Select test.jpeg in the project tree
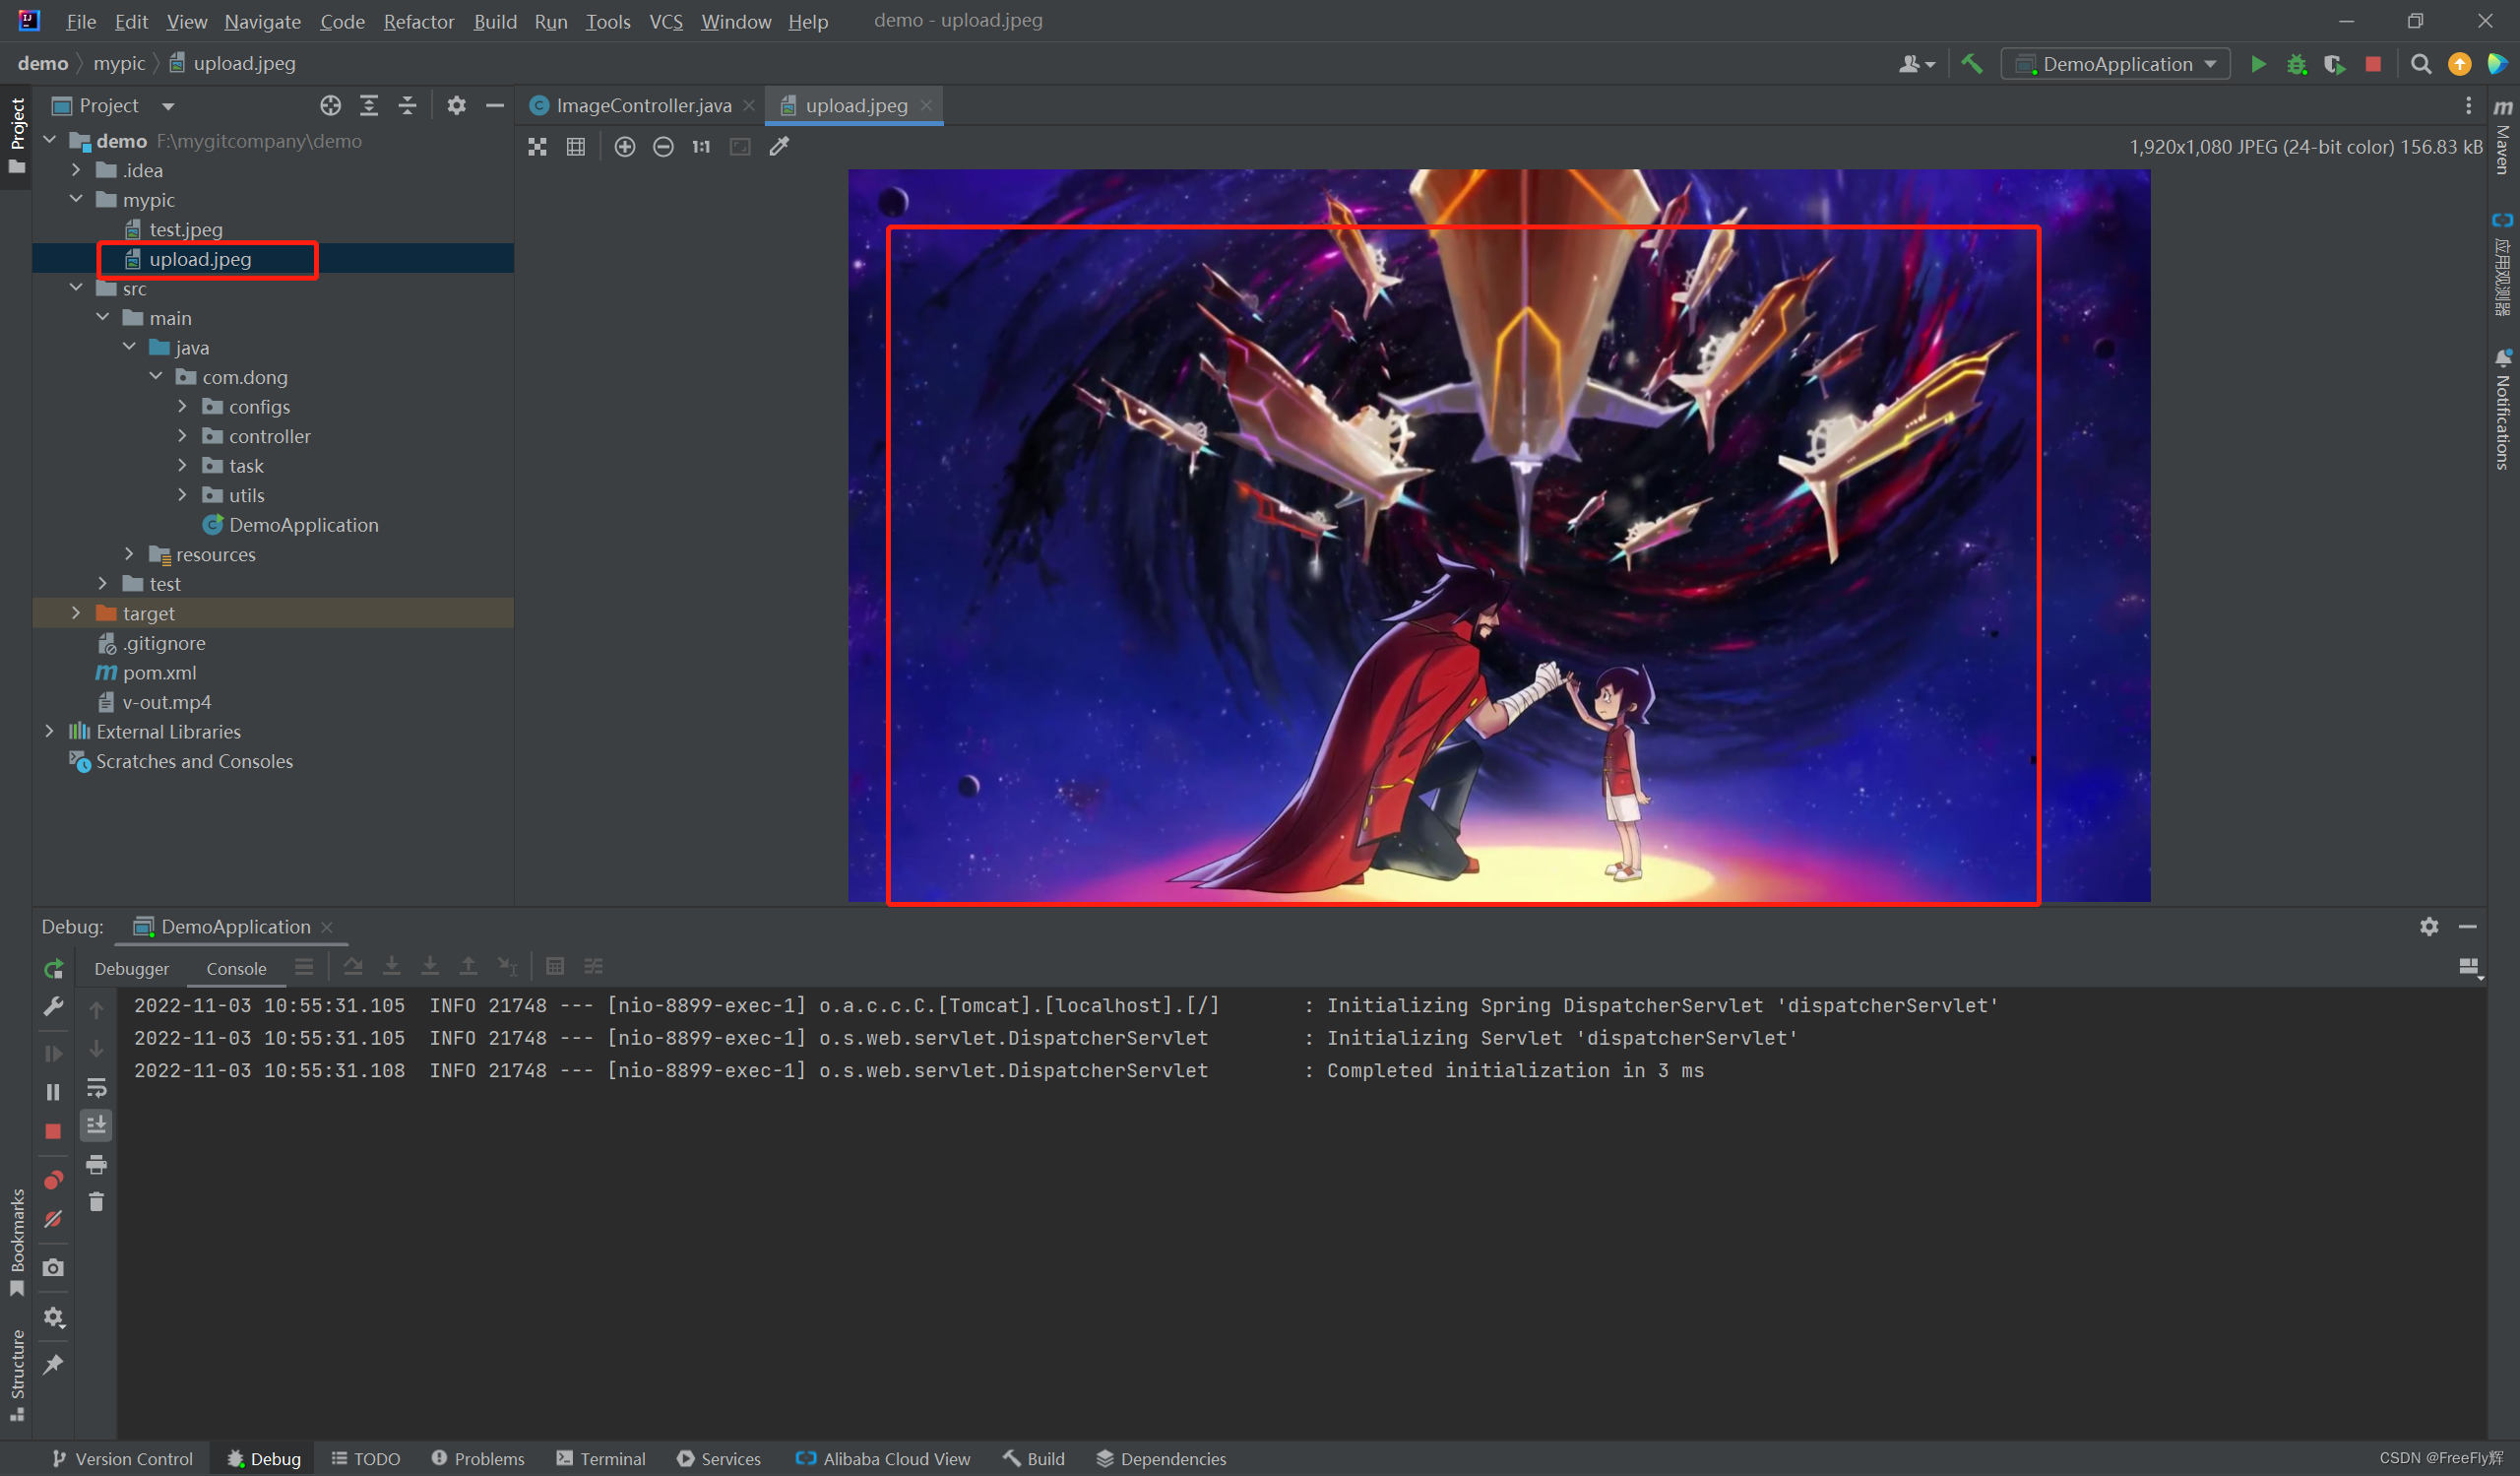 coord(185,229)
